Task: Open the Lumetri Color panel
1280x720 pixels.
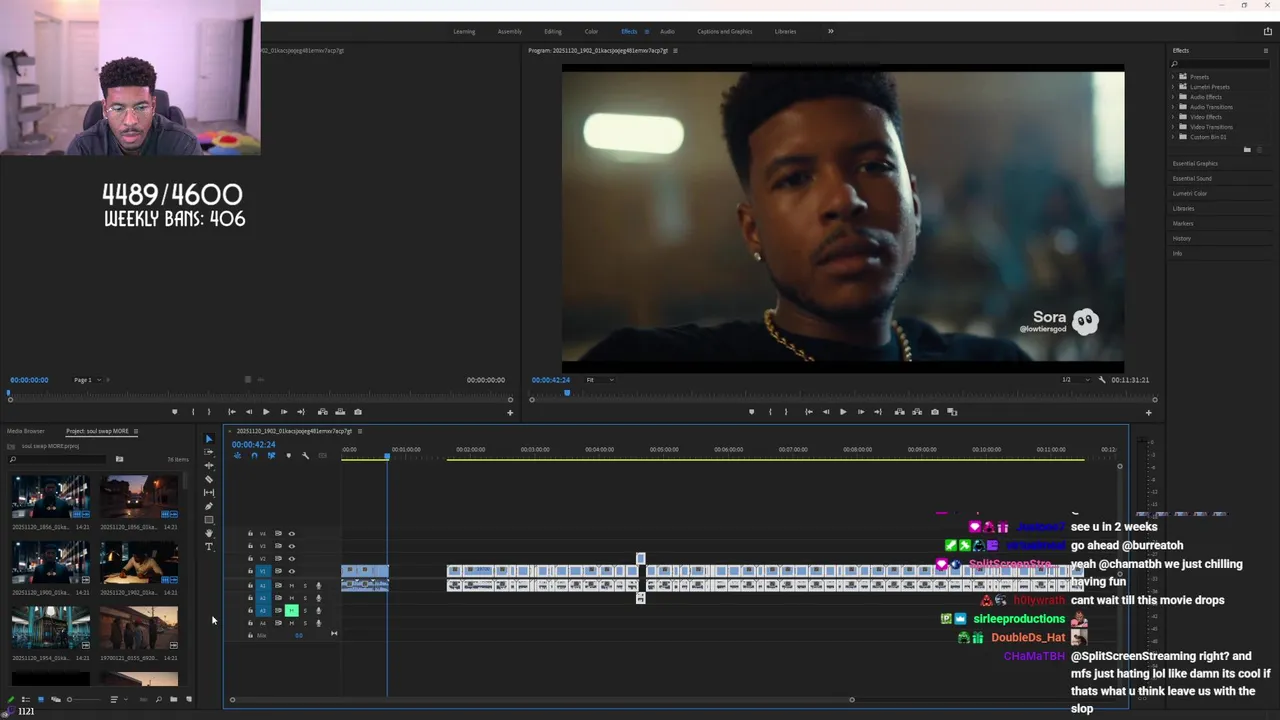Action: click(1190, 193)
